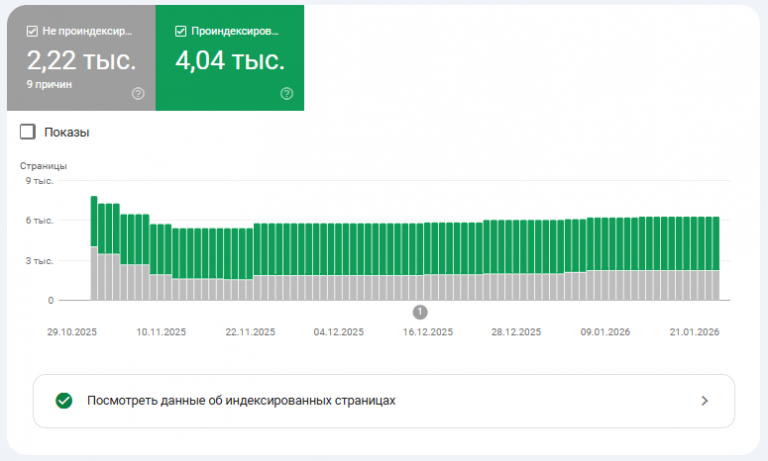The width and height of the screenshot is (768, 461).
Task: Click the 22.11.2025 date label
Action: pos(250,332)
